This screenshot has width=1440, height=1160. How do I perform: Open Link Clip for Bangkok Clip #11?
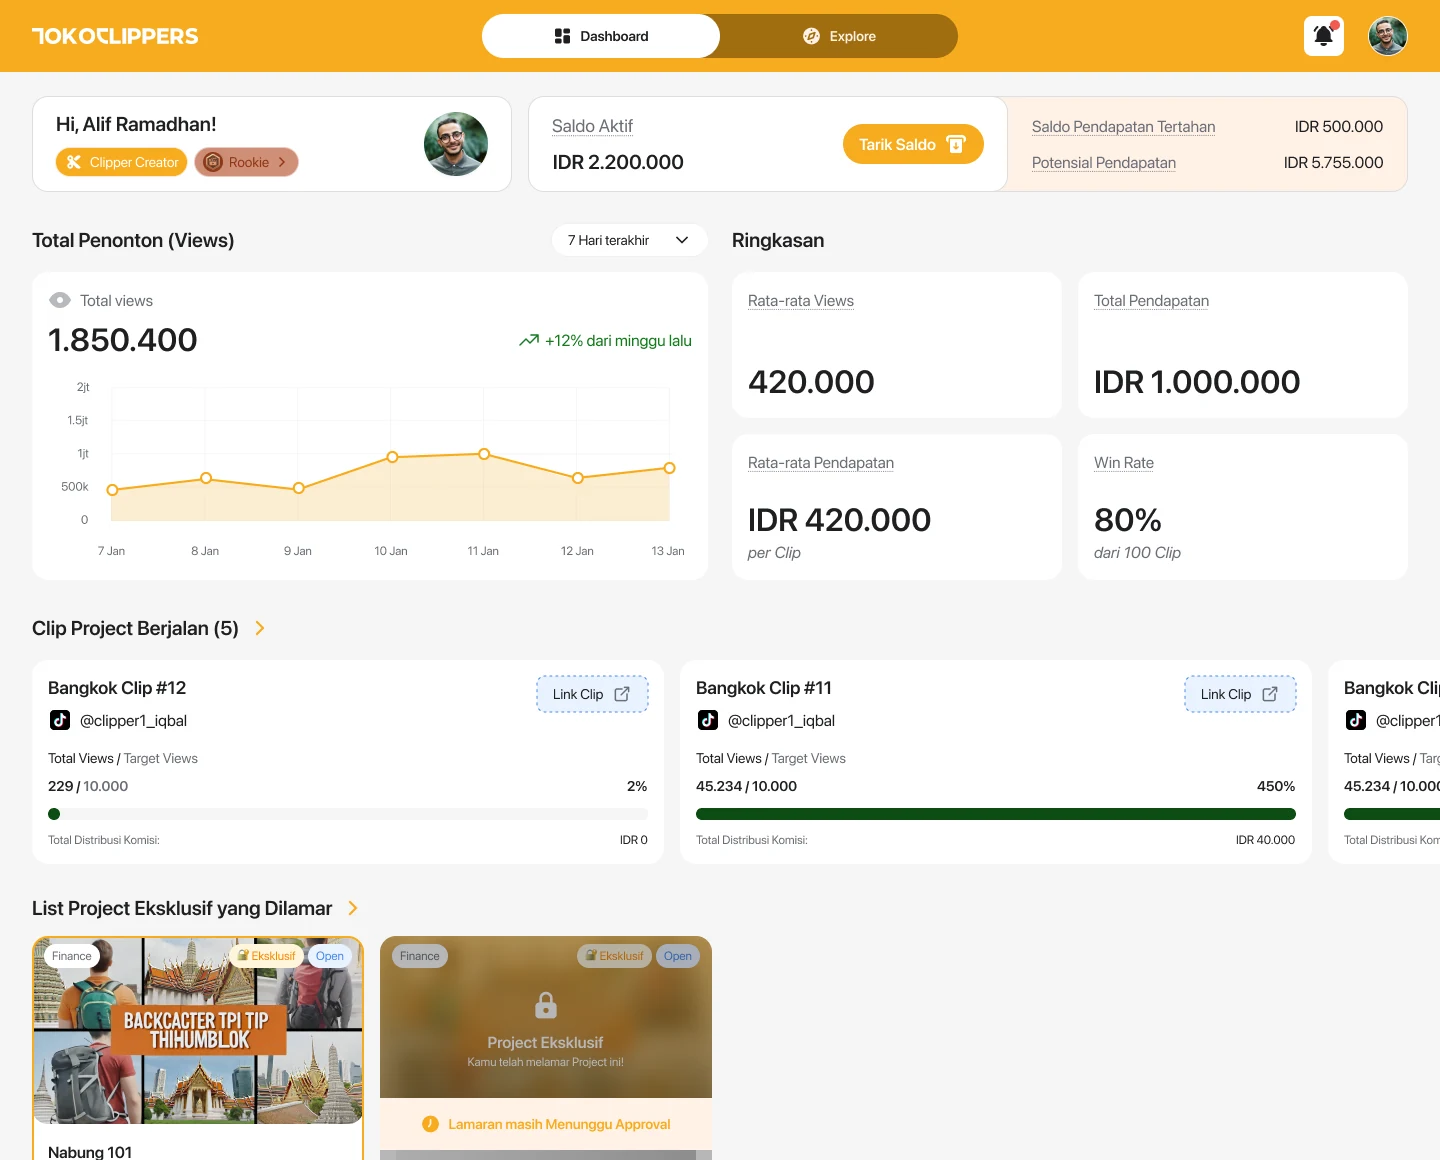(1240, 694)
